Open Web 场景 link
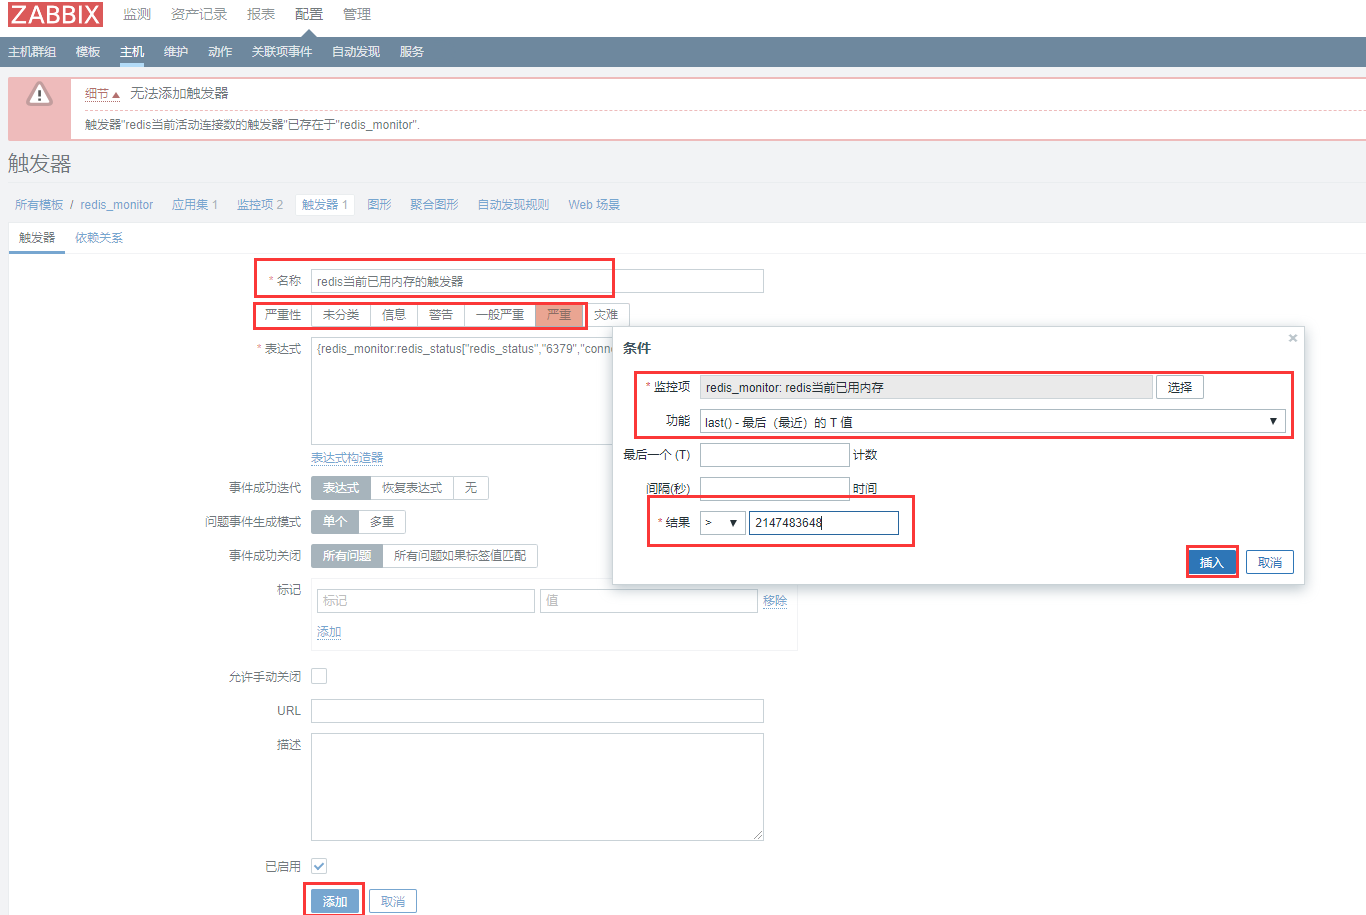This screenshot has width=1366, height=915. pos(594,205)
